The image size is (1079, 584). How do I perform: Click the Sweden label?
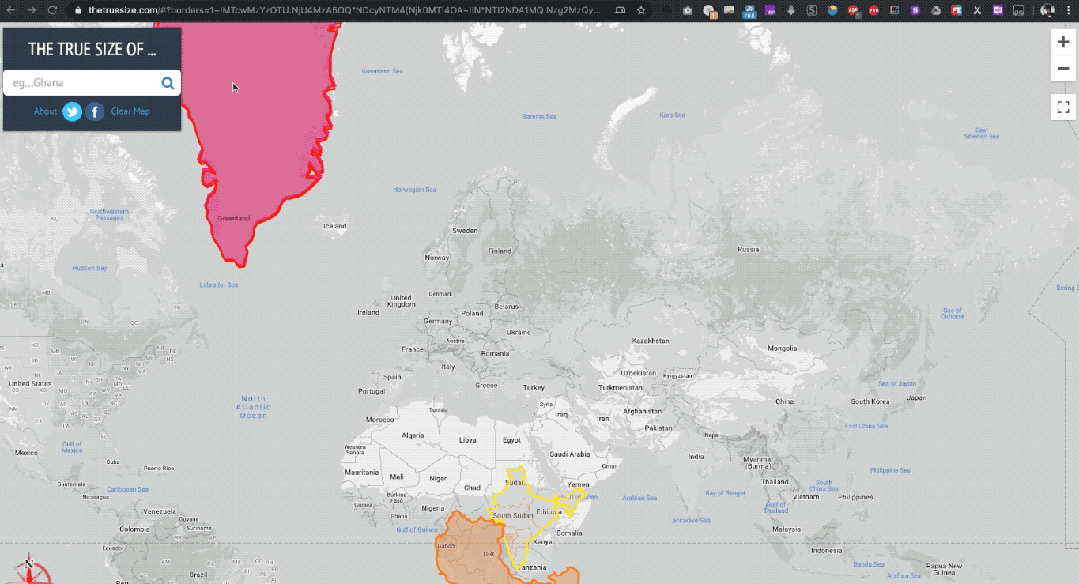(464, 230)
